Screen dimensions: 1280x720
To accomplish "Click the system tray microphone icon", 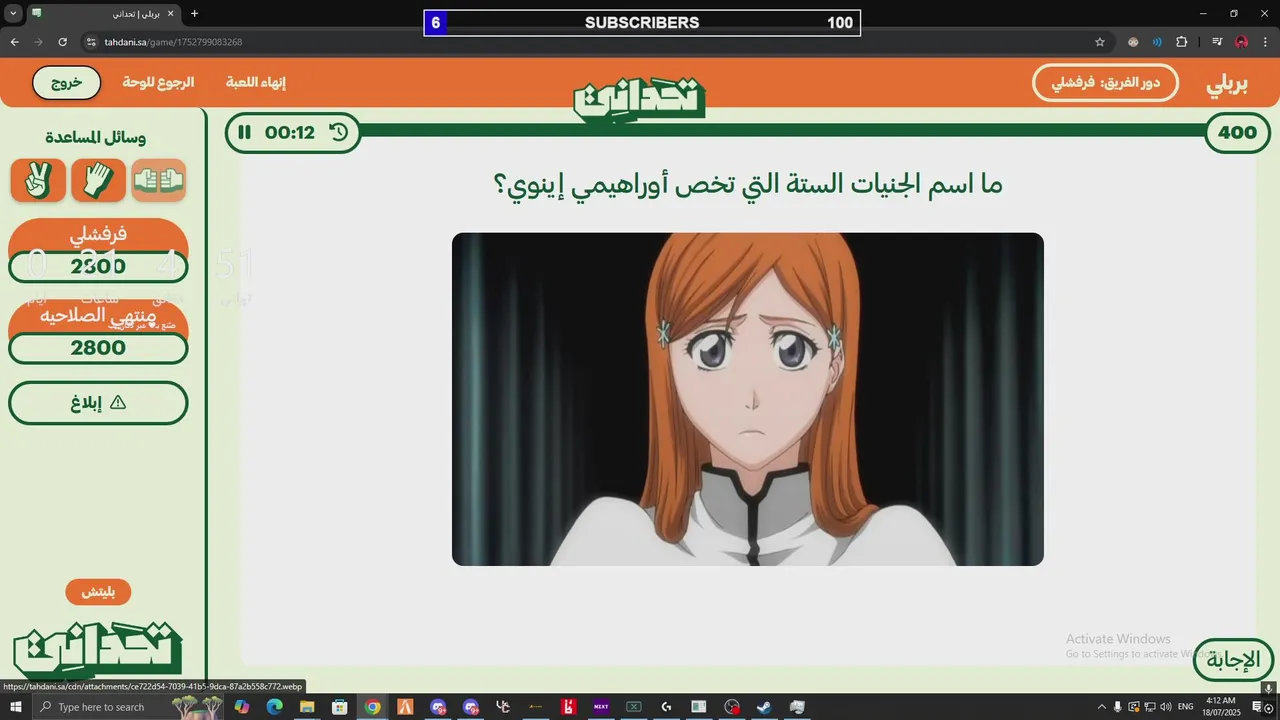I will point(1117,707).
